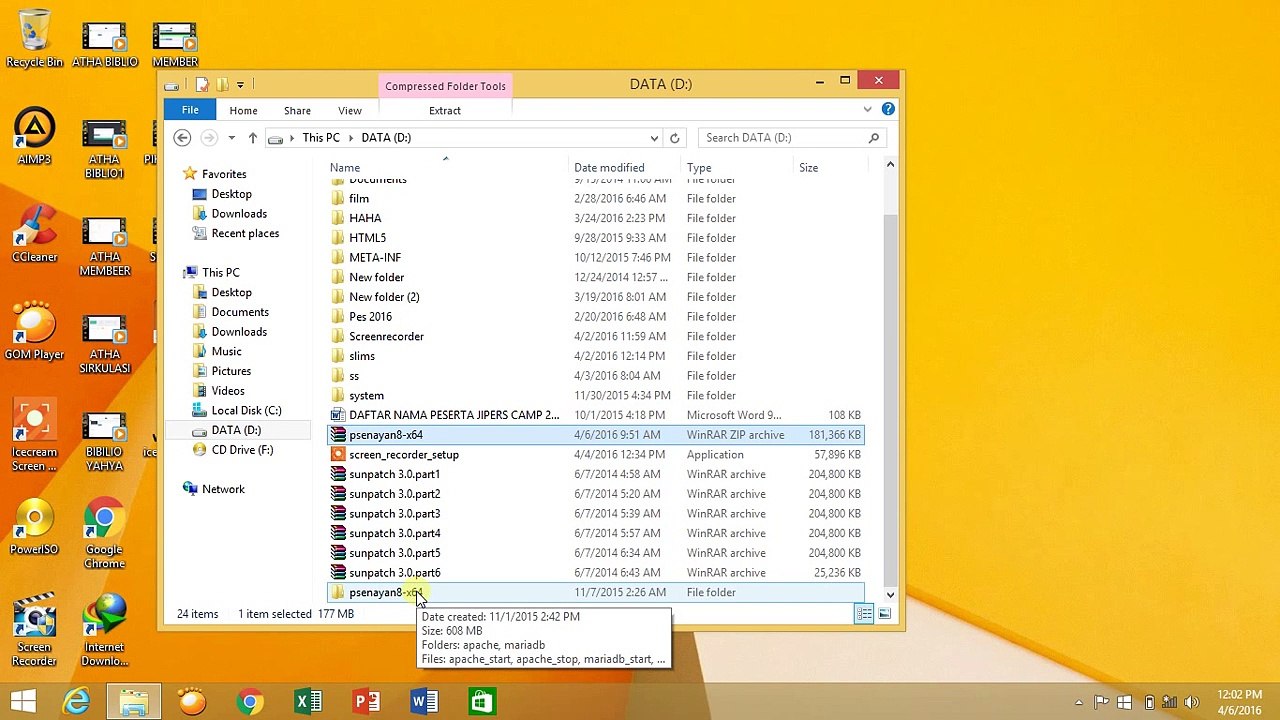Go up one folder level
This screenshot has height=720, width=1280.
252,138
